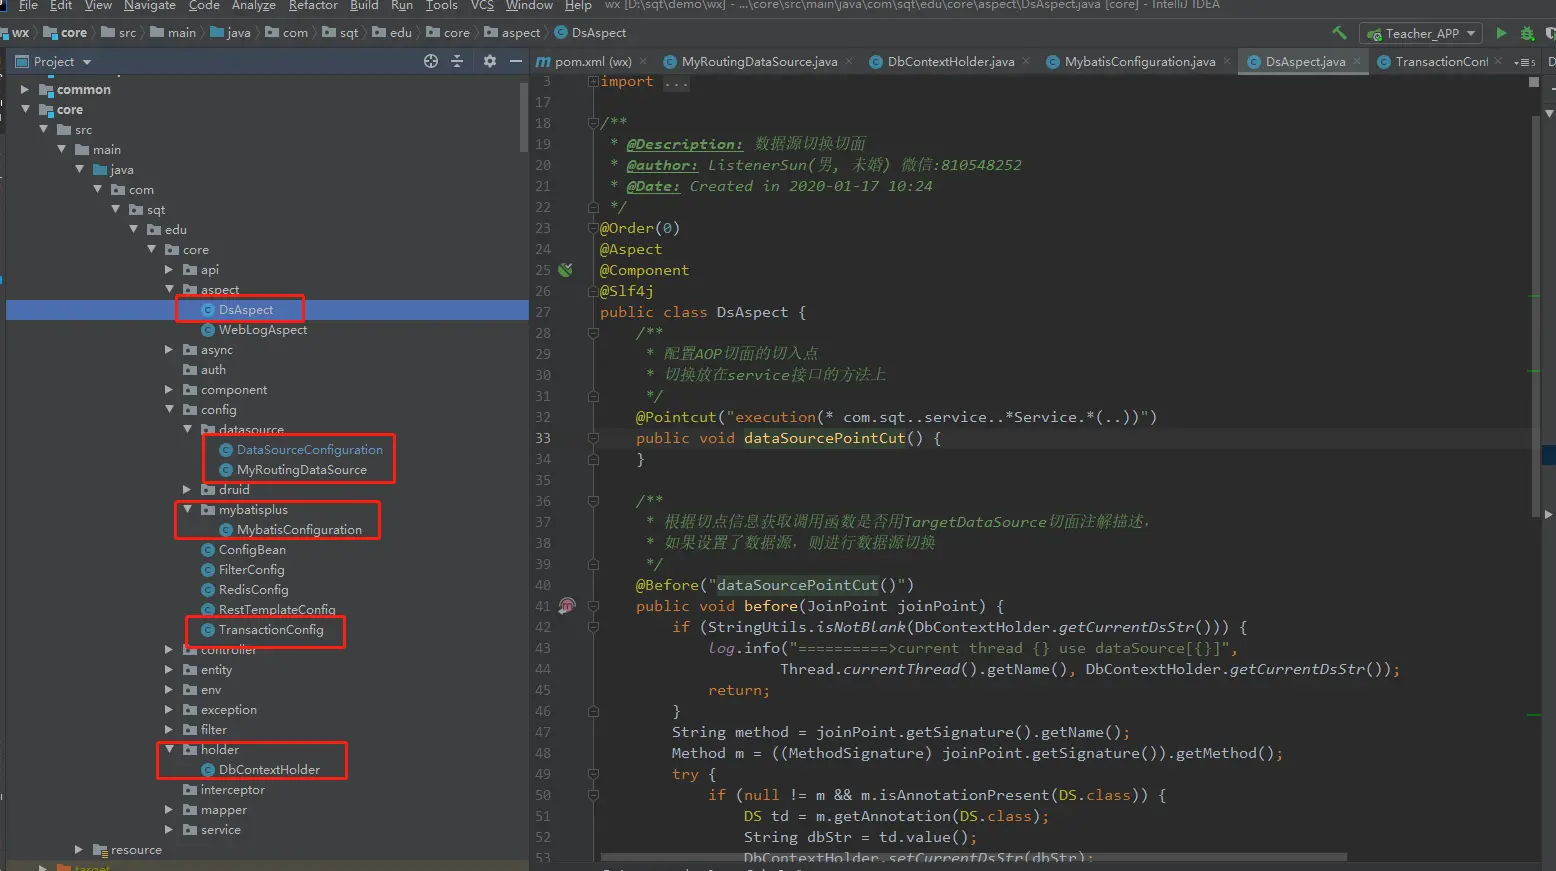Fold the comment block starting at line 28
1556x871 pixels.
coord(593,333)
